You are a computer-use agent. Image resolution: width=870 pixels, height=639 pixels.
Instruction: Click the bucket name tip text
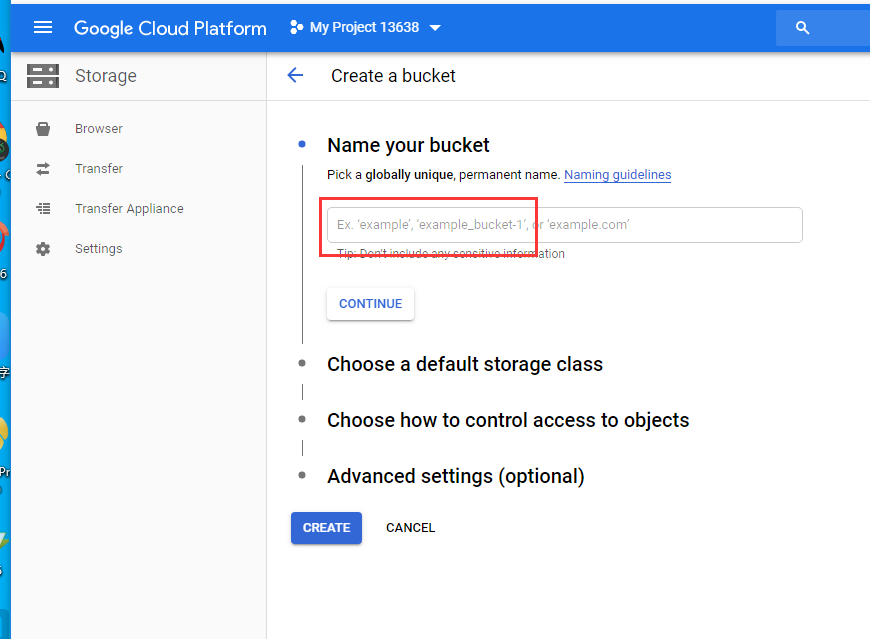(451, 253)
